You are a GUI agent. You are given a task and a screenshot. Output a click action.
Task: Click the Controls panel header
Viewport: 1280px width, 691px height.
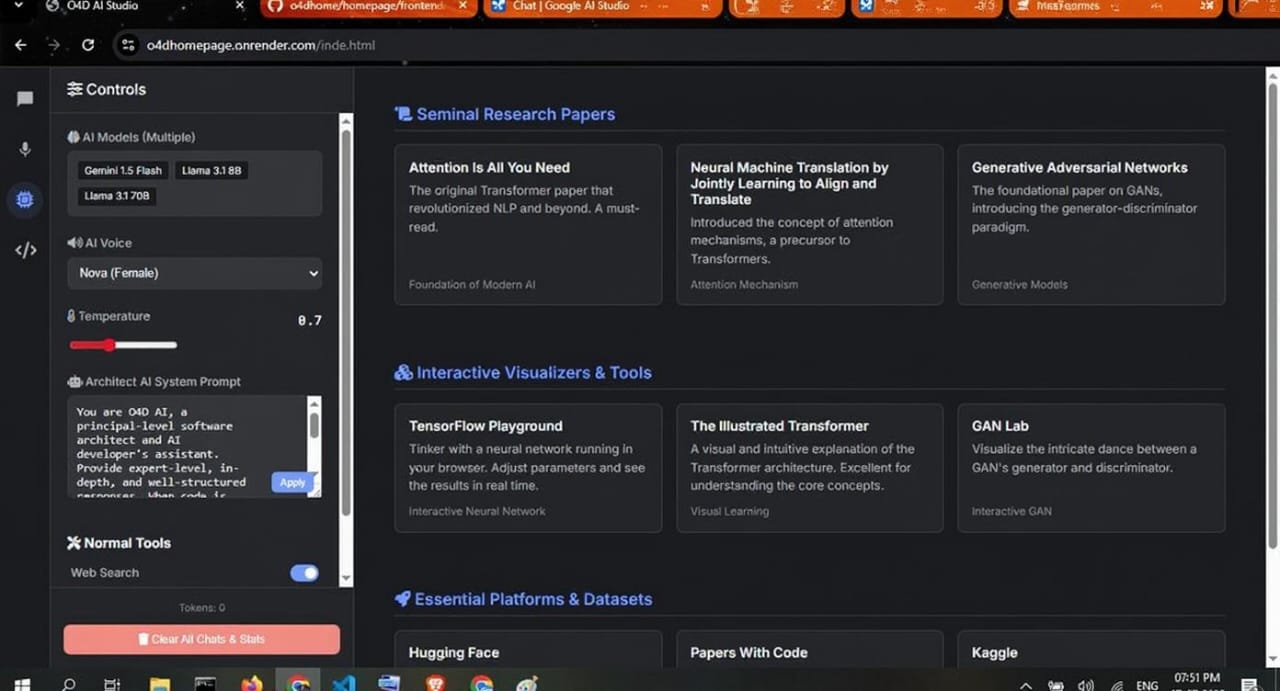click(x=106, y=89)
